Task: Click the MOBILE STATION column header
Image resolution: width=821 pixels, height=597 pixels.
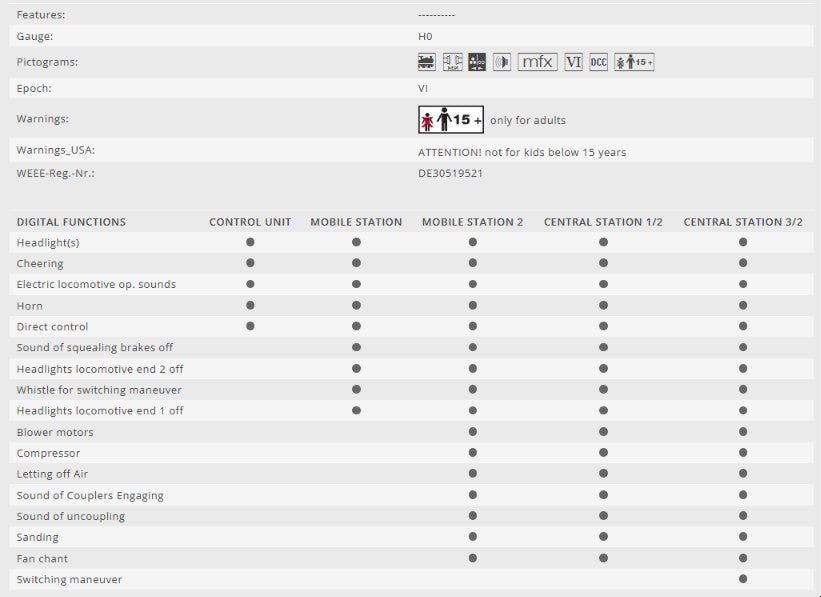Action: coord(357,222)
